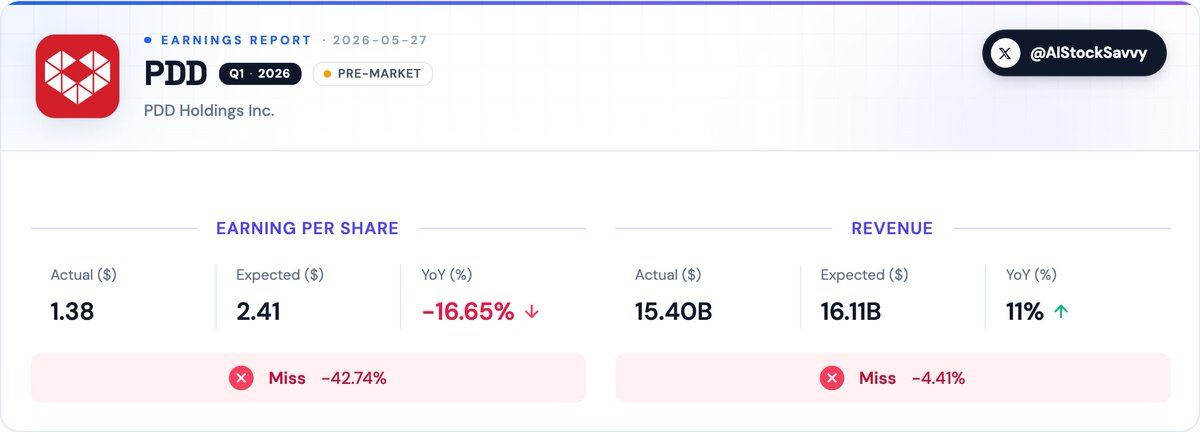Click the X logo icon
The width and height of the screenshot is (1200, 432).
[x=1006, y=53]
